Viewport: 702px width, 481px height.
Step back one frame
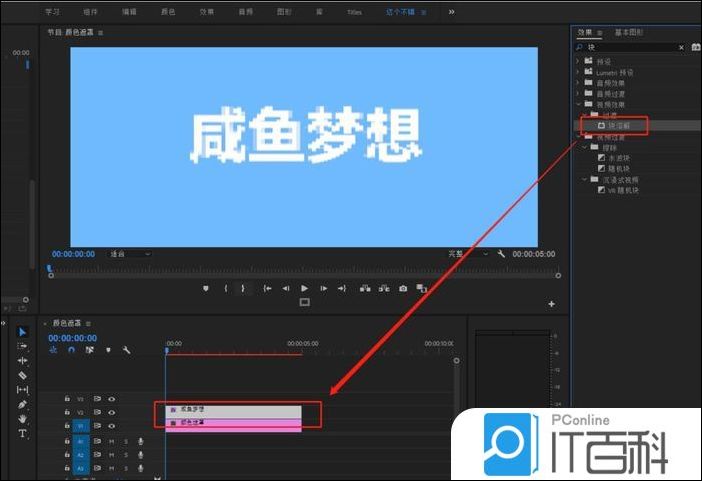click(286, 288)
